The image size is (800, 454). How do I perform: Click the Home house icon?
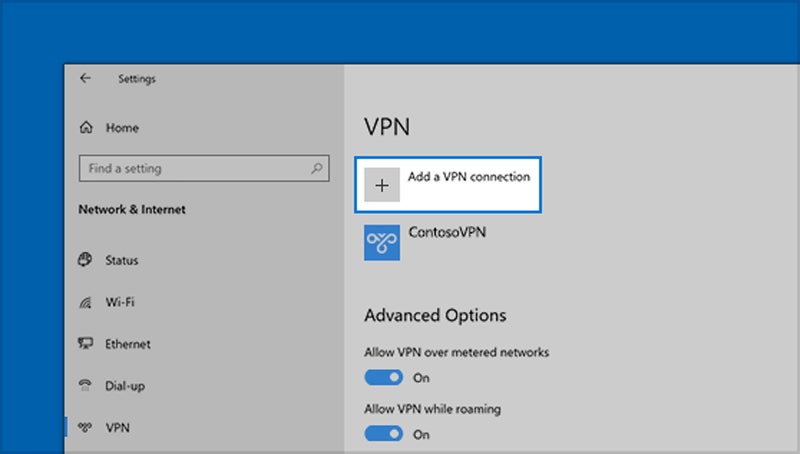point(86,129)
